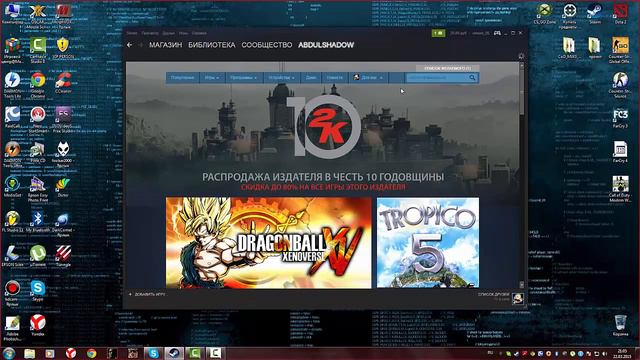Open the Recycle Bin on desktop
Viewport: 640px width, 360px height.
tap(620, 325)
